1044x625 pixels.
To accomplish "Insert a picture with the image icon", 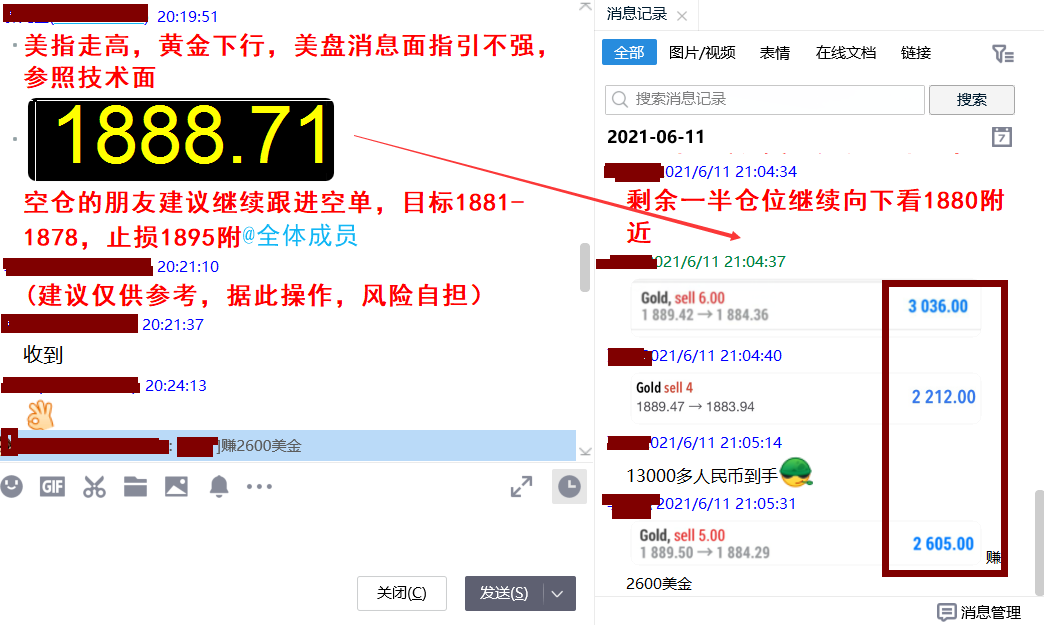I will pyautogui.click(x=176, y=487).
